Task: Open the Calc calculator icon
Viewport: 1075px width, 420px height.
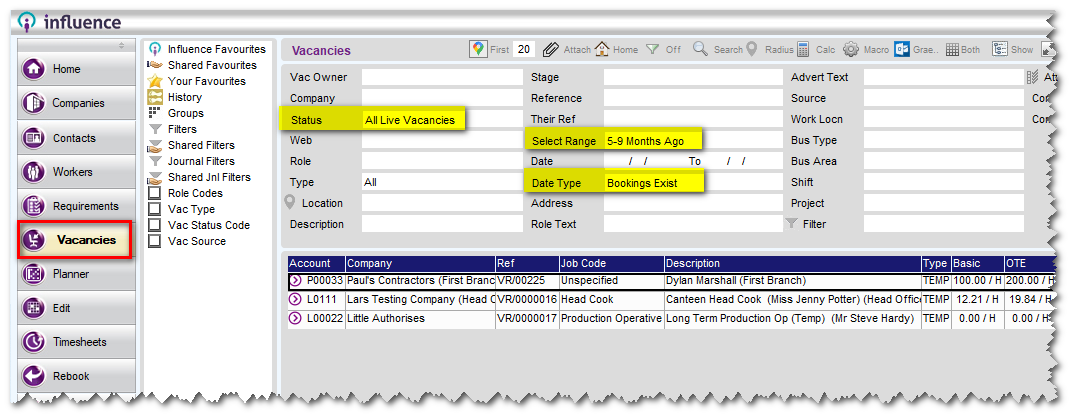Action: click(803, 49)
